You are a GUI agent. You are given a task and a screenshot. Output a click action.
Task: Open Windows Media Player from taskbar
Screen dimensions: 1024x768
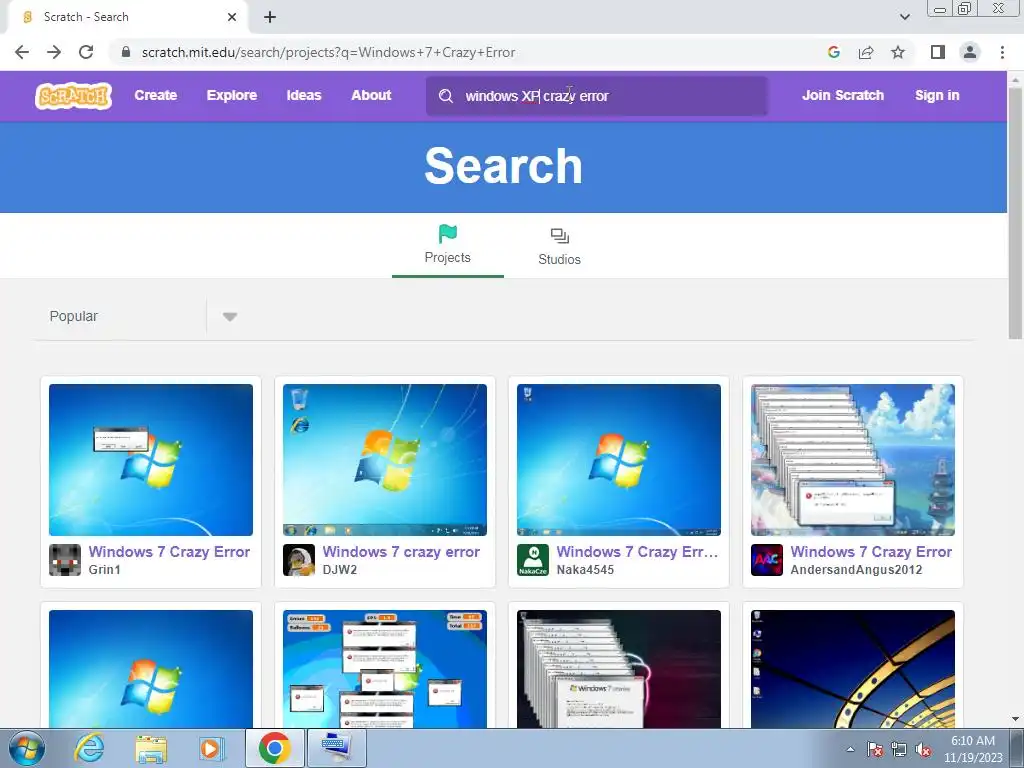(x=212, y=748)
